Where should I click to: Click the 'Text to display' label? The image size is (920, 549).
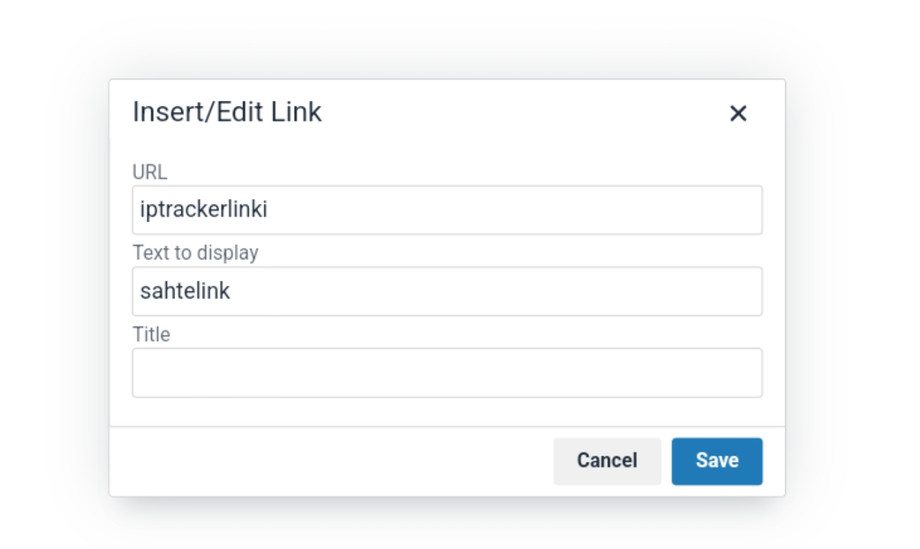coord(195,253)
